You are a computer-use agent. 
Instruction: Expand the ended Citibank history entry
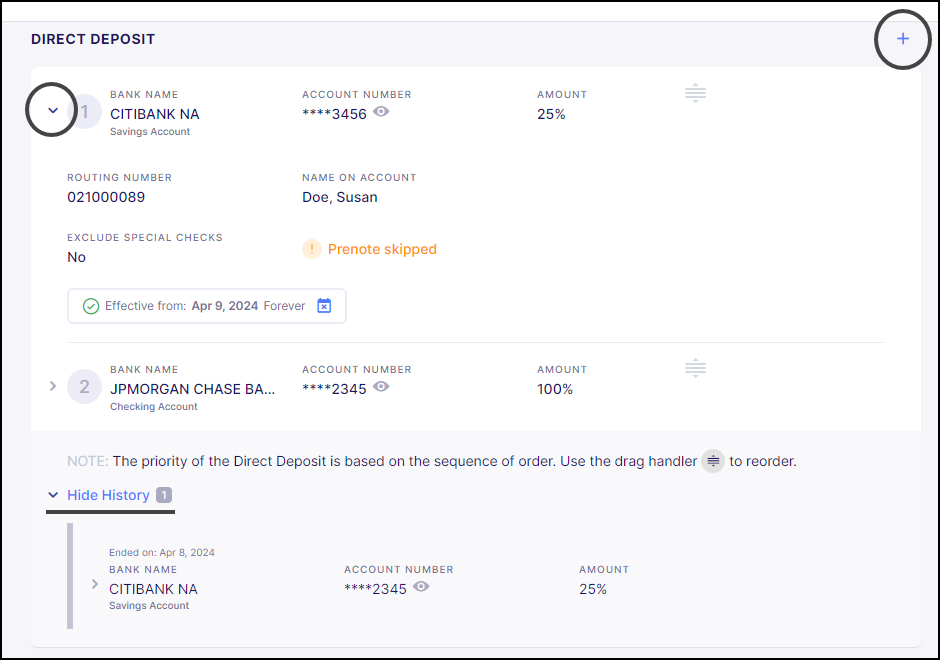pos(95,584)
